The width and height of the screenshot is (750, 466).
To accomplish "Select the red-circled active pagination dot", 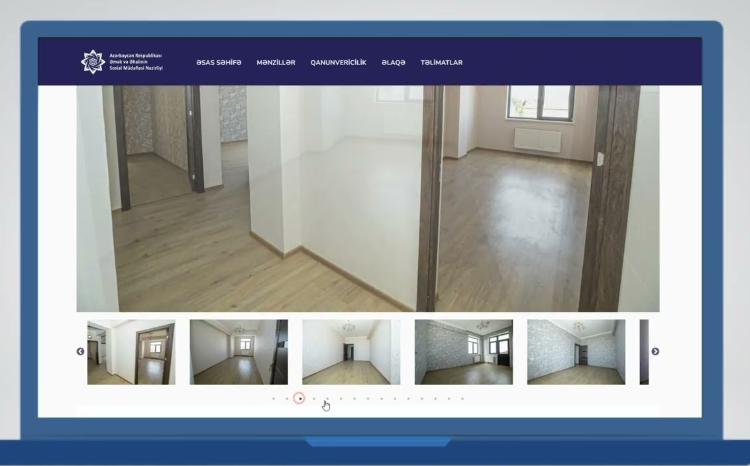I will click(299, 398).
